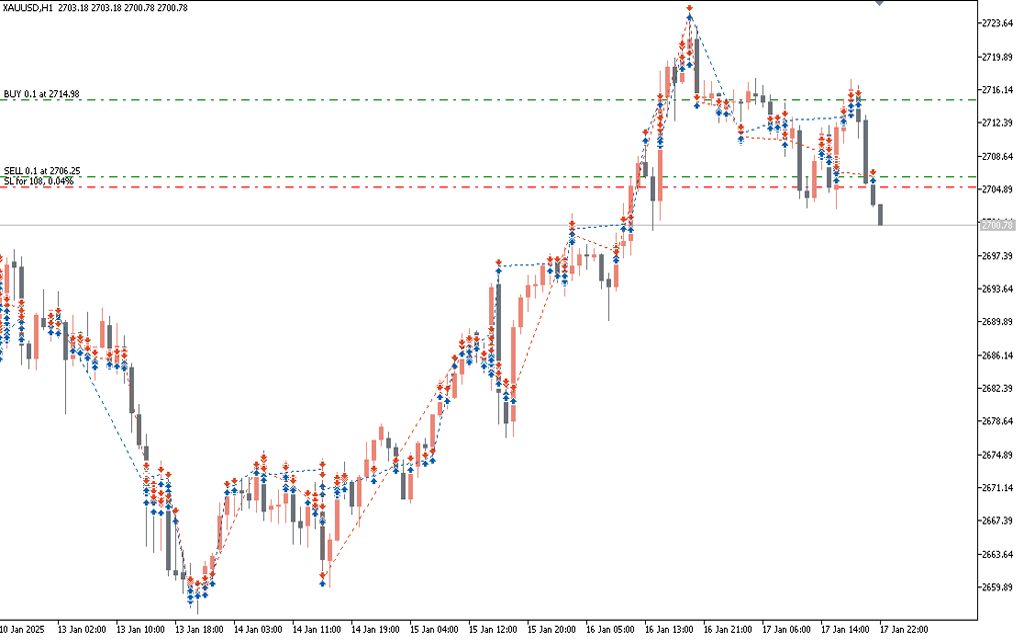1024x640 pixels.
Task: Select the SELL 0.1 at 2706.25 order label
Action: point(42,171)
